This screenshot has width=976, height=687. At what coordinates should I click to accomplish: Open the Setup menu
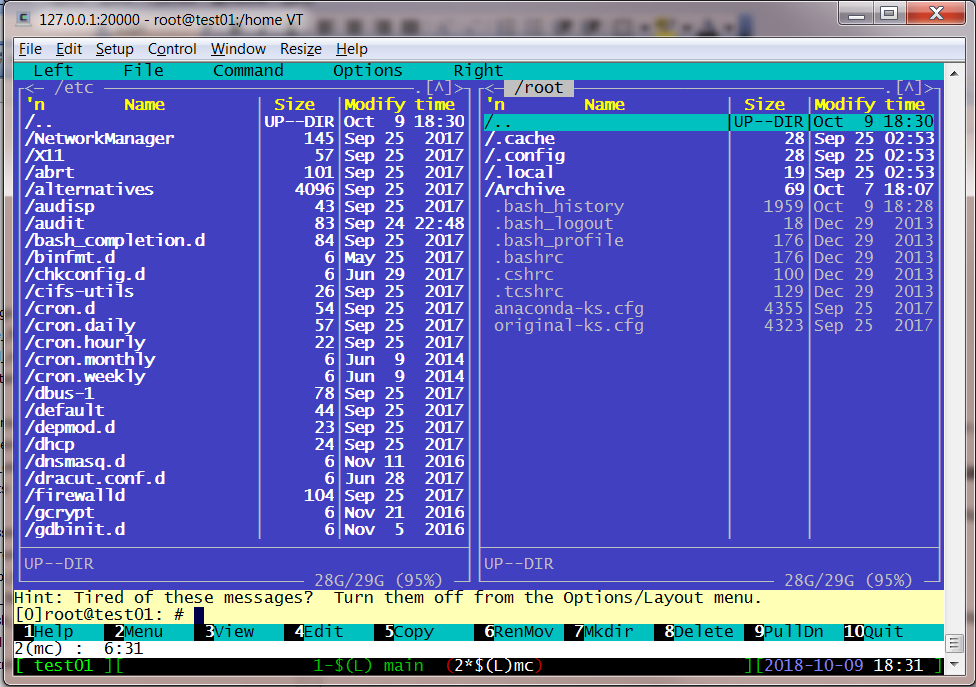114,49
